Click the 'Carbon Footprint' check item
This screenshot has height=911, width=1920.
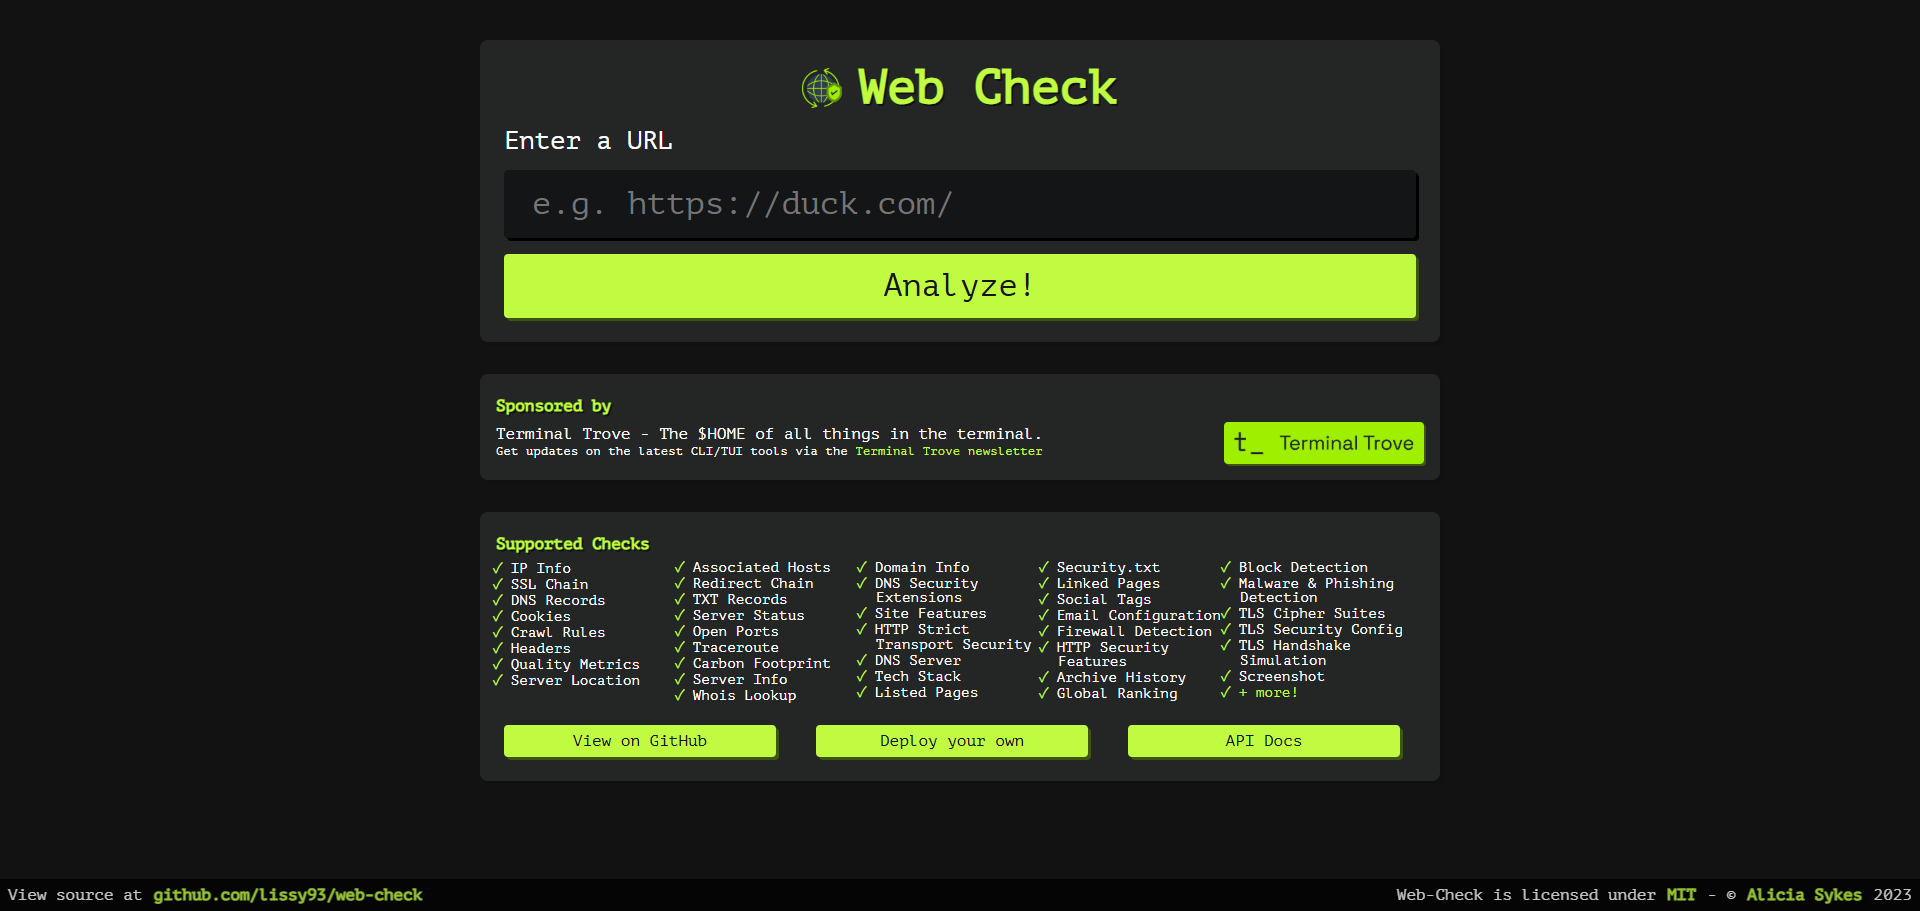point(761,663)
